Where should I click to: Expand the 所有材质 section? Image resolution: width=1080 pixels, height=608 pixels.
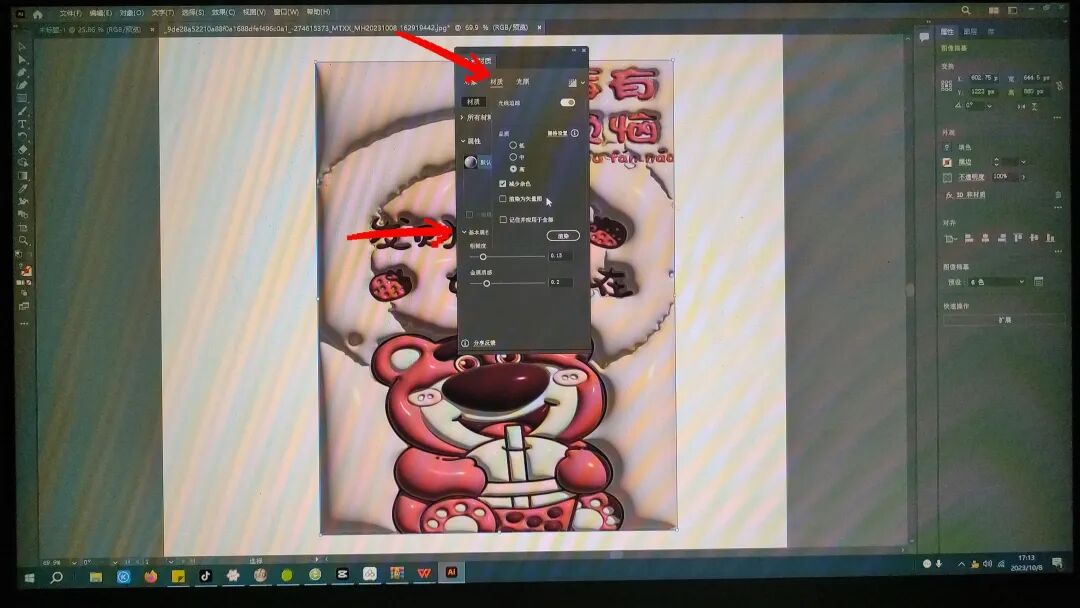(462, 118)
